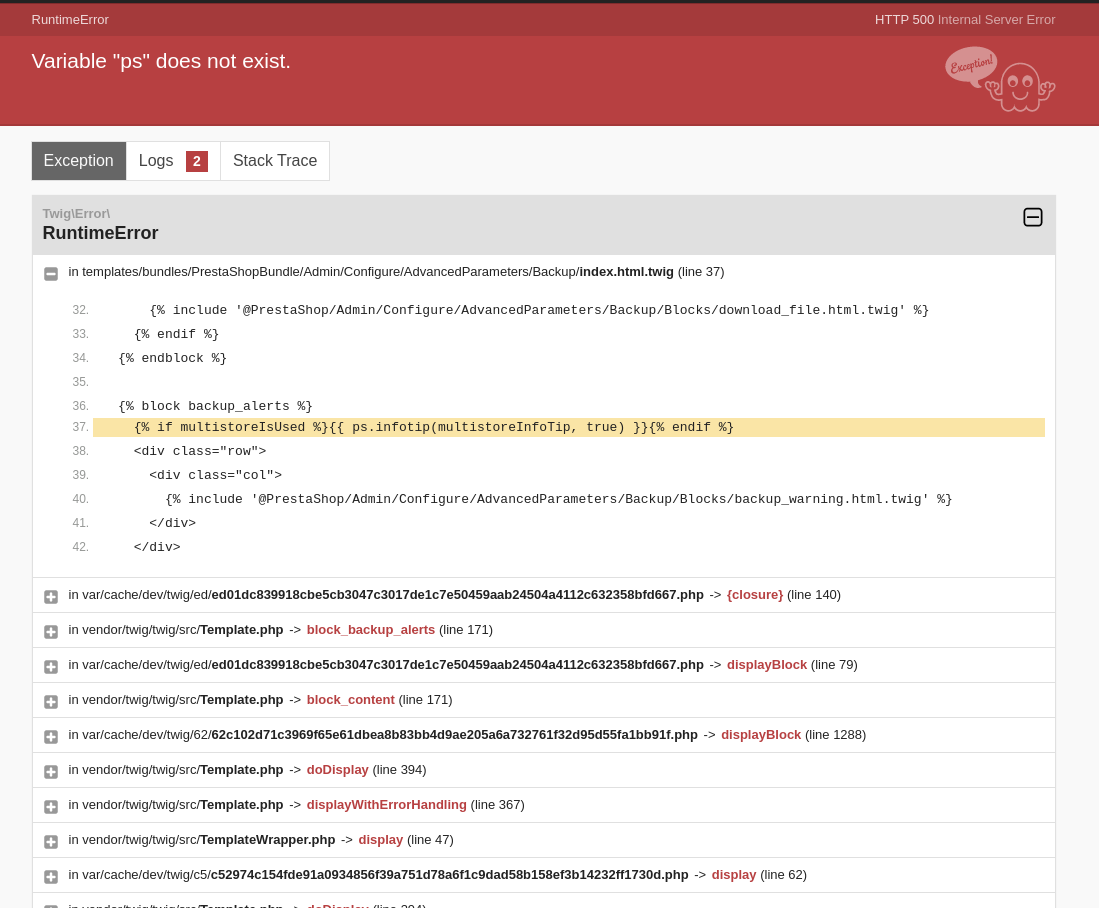Expand the displayWithErrorHandling frame
Screen dimensions: 1099x908
coord(50,806)
